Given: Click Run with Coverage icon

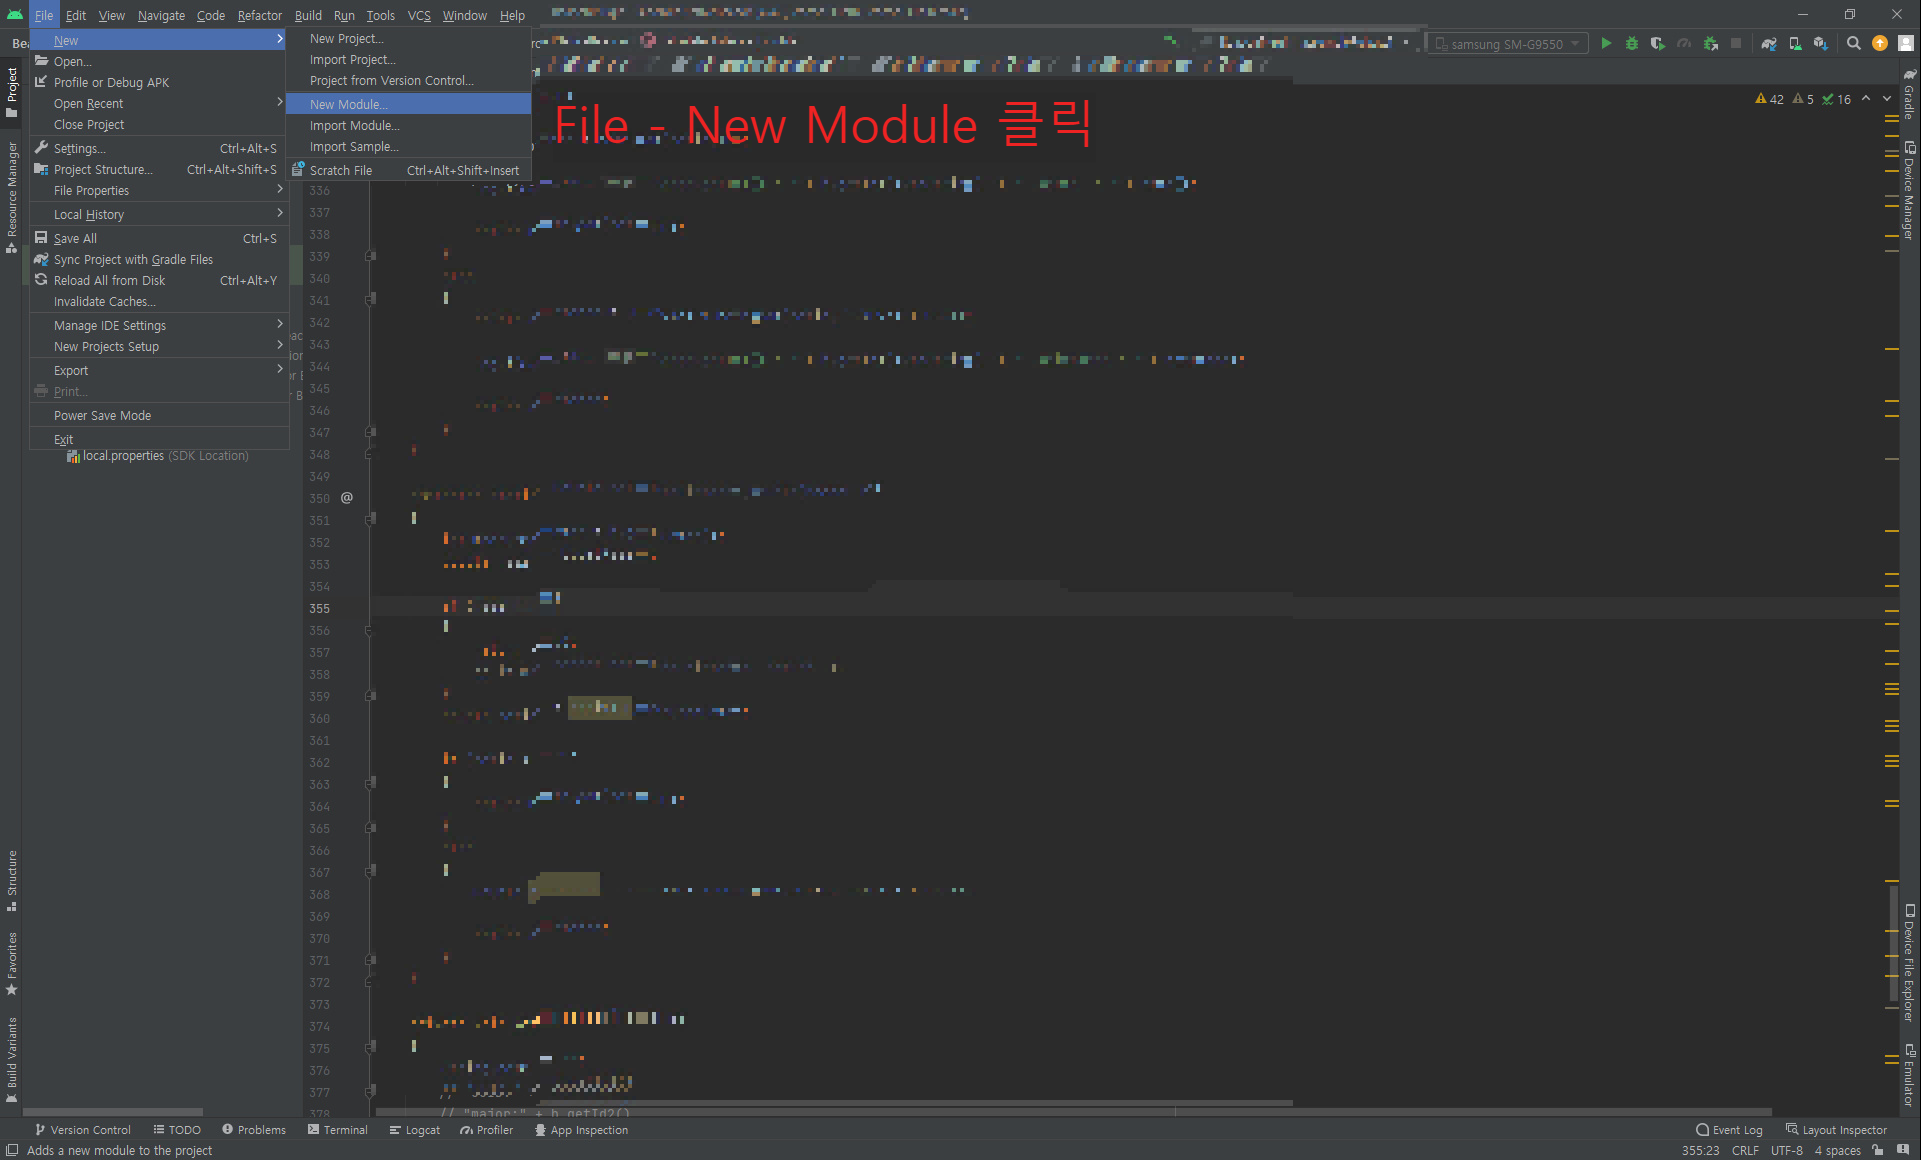Looking at the screenshot, I should click(1657, 43).
